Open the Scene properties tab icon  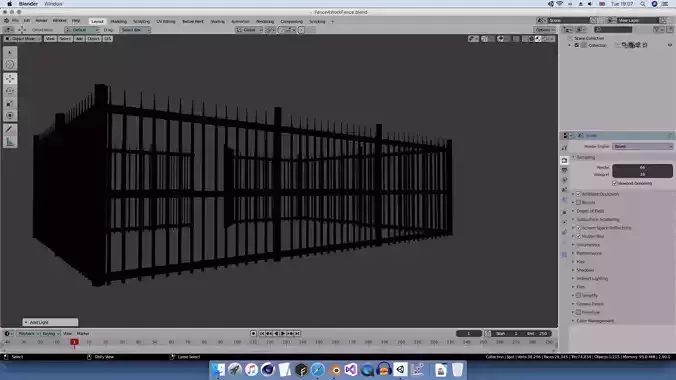[564, 190]
